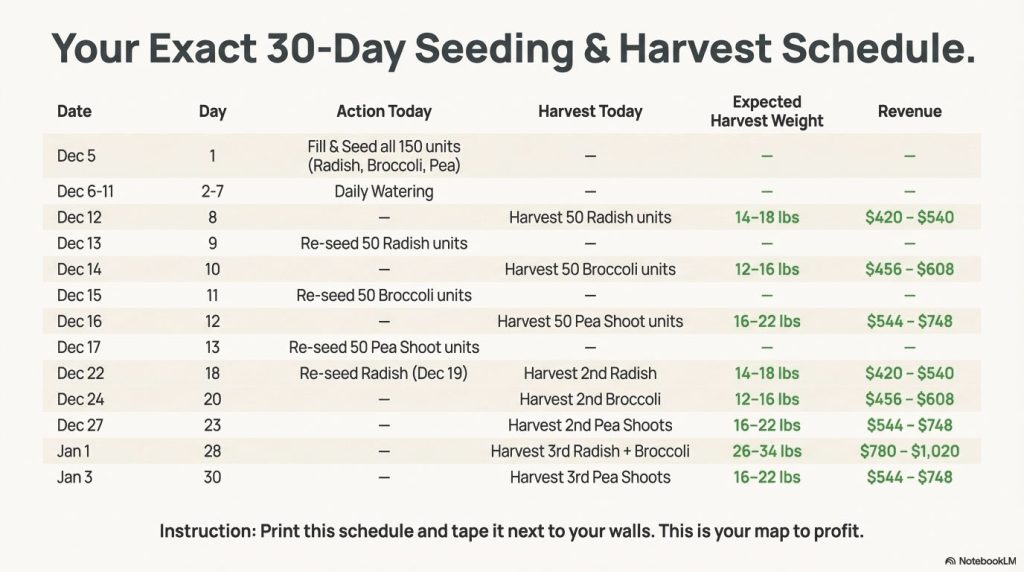Click the slide title heading
1024x572 pixels.
512,48
